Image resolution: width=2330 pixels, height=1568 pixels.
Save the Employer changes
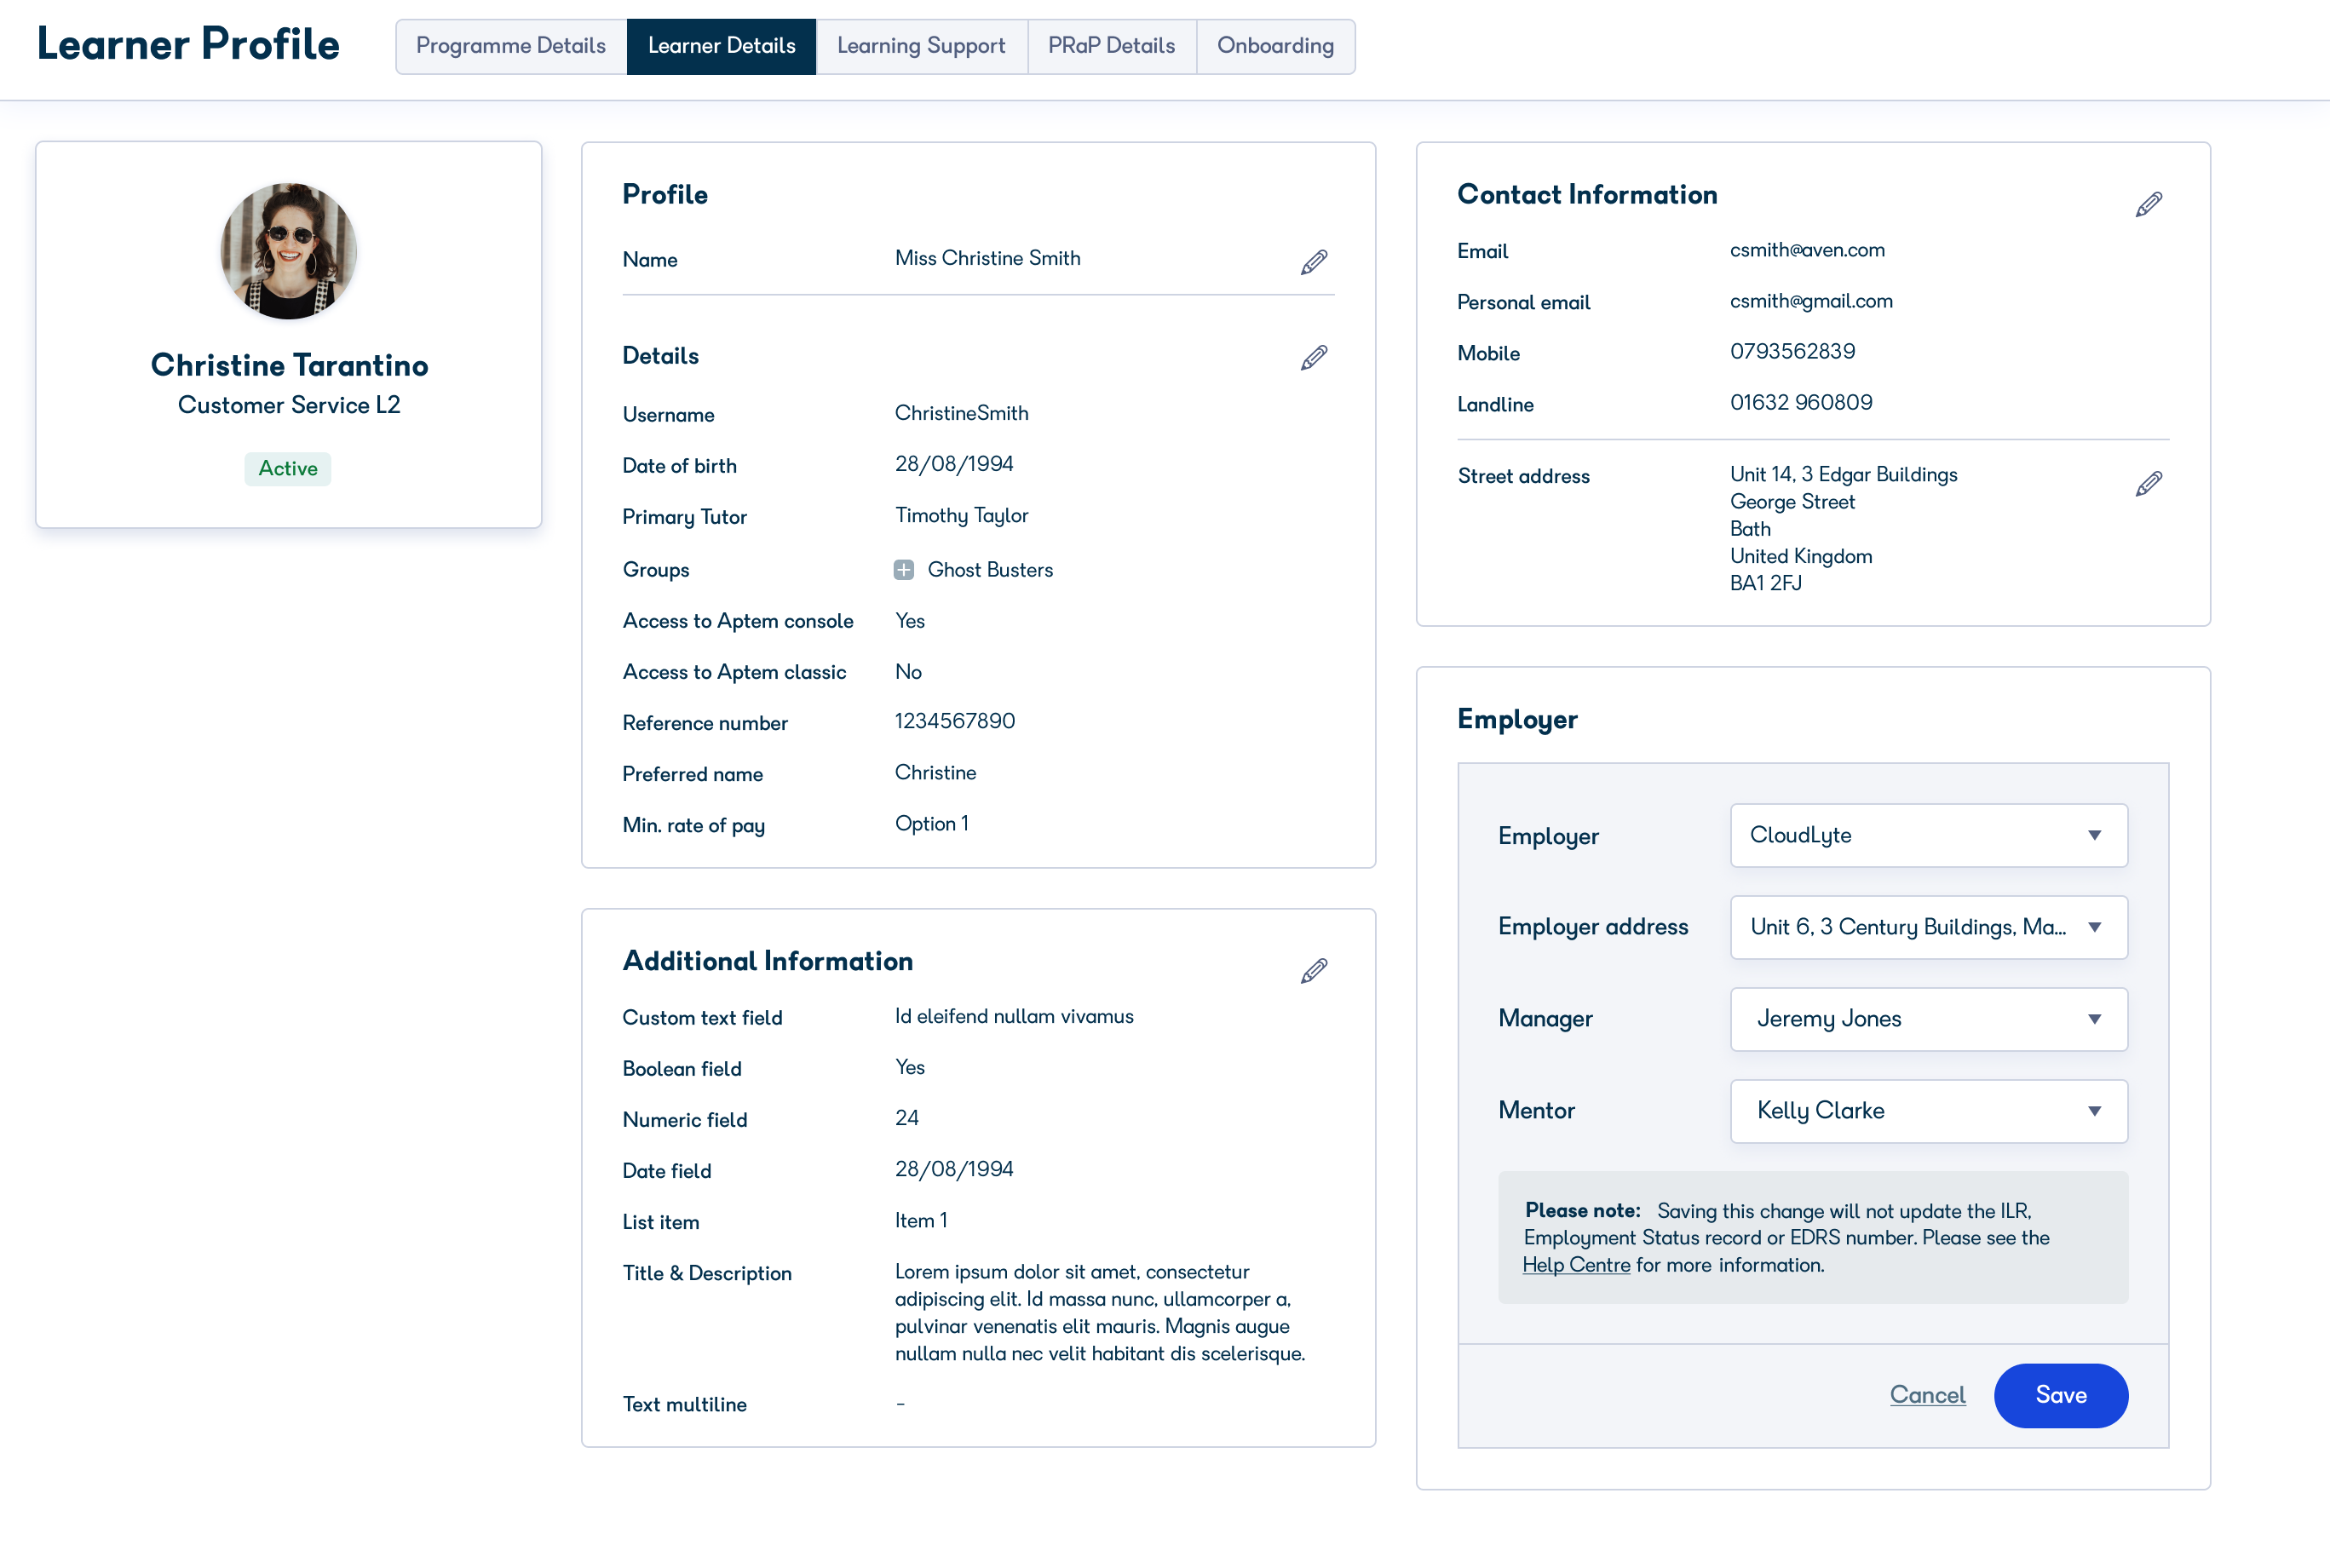(2061, 1395)
